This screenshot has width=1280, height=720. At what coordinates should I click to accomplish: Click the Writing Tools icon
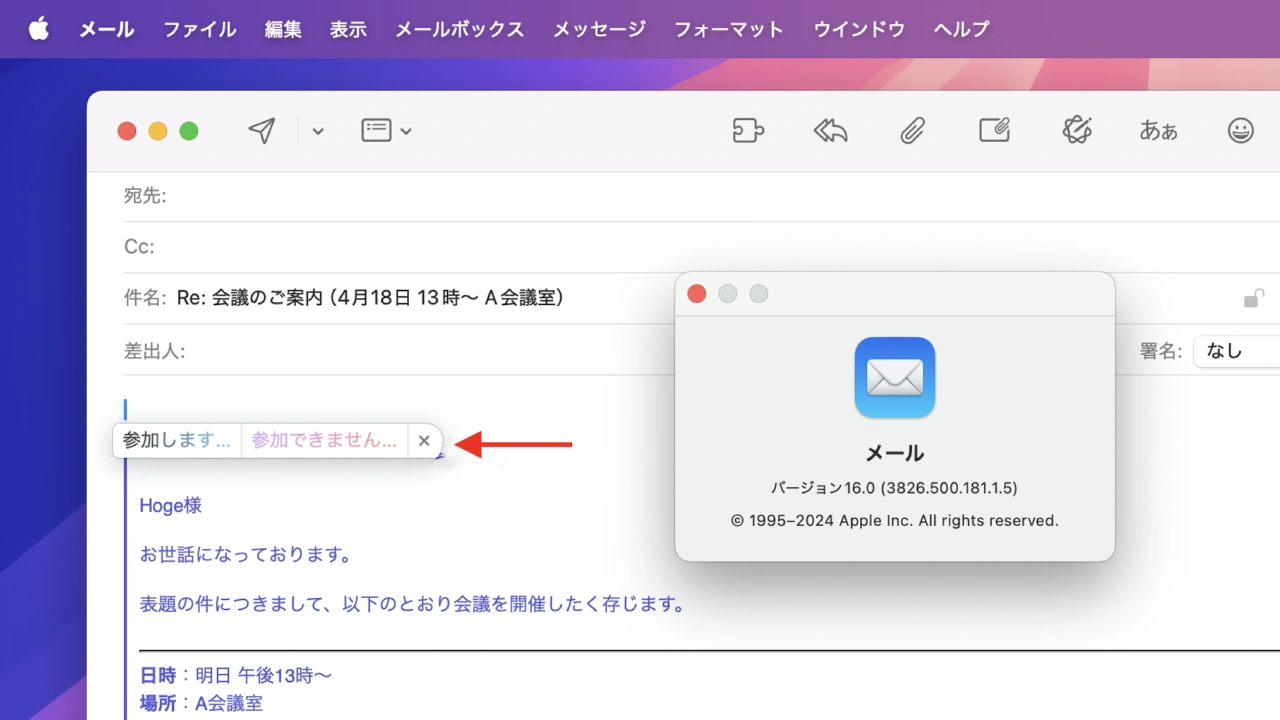(1077, 131)
